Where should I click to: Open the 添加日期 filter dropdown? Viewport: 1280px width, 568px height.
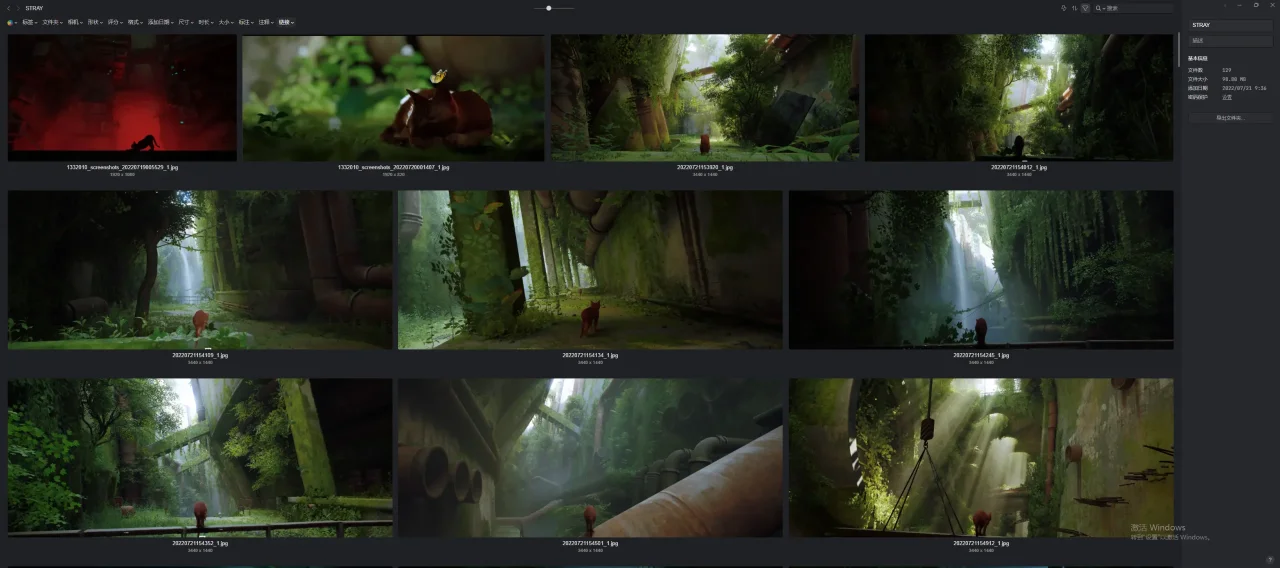click(x=160, y=22)
